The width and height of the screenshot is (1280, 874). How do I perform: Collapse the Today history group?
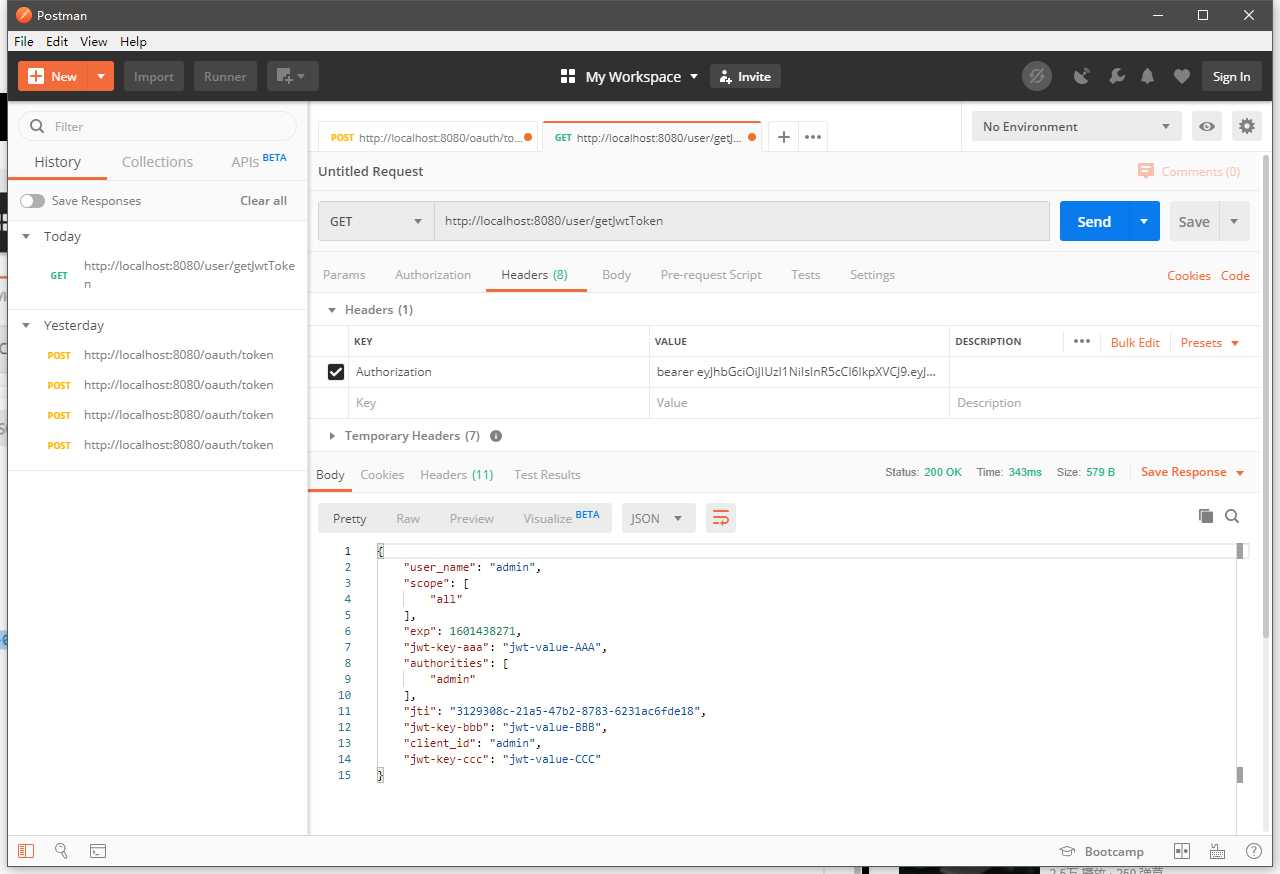[27, 237]
